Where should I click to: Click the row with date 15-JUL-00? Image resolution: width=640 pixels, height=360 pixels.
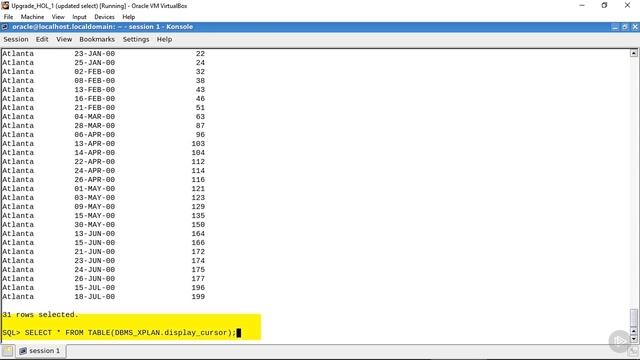coord(103,287)
